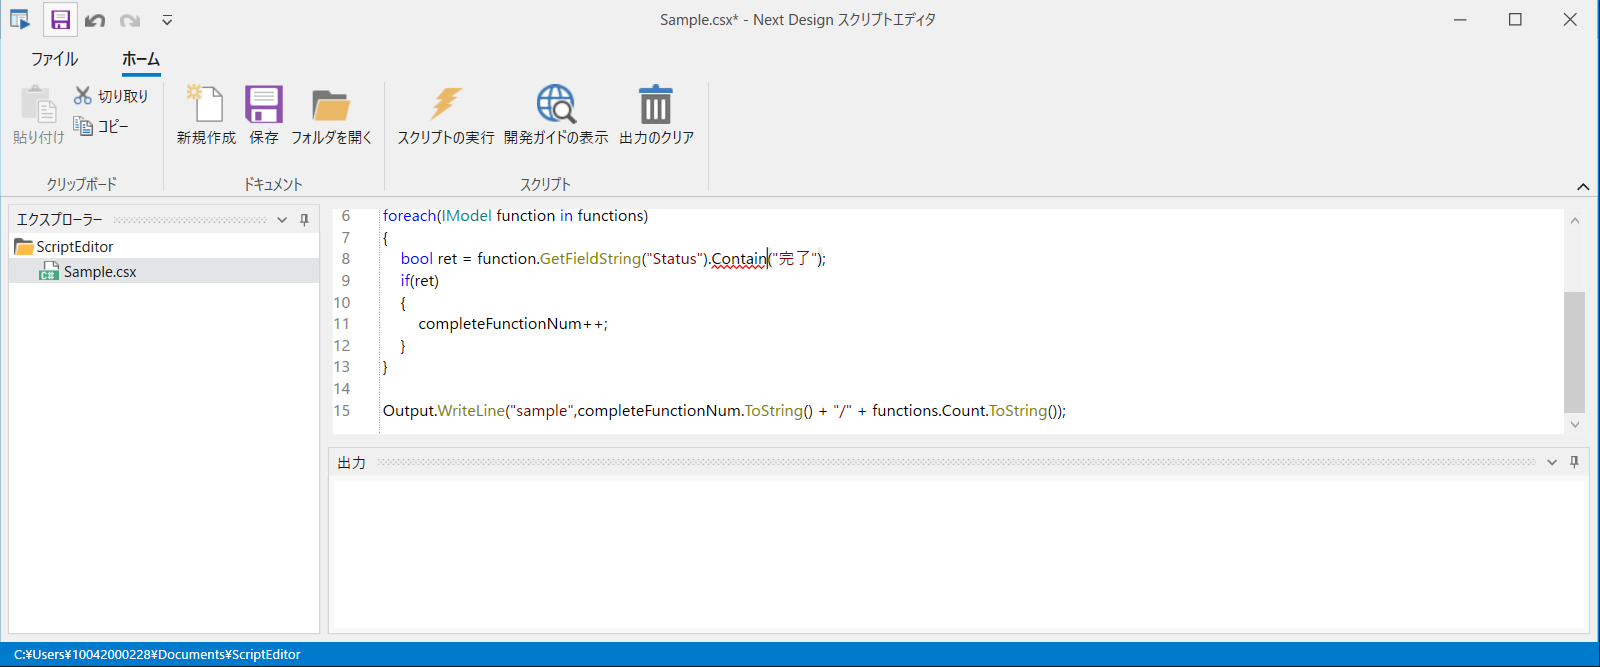
Task: Click the 保存 save ribbon button
Action: (264, 115)
